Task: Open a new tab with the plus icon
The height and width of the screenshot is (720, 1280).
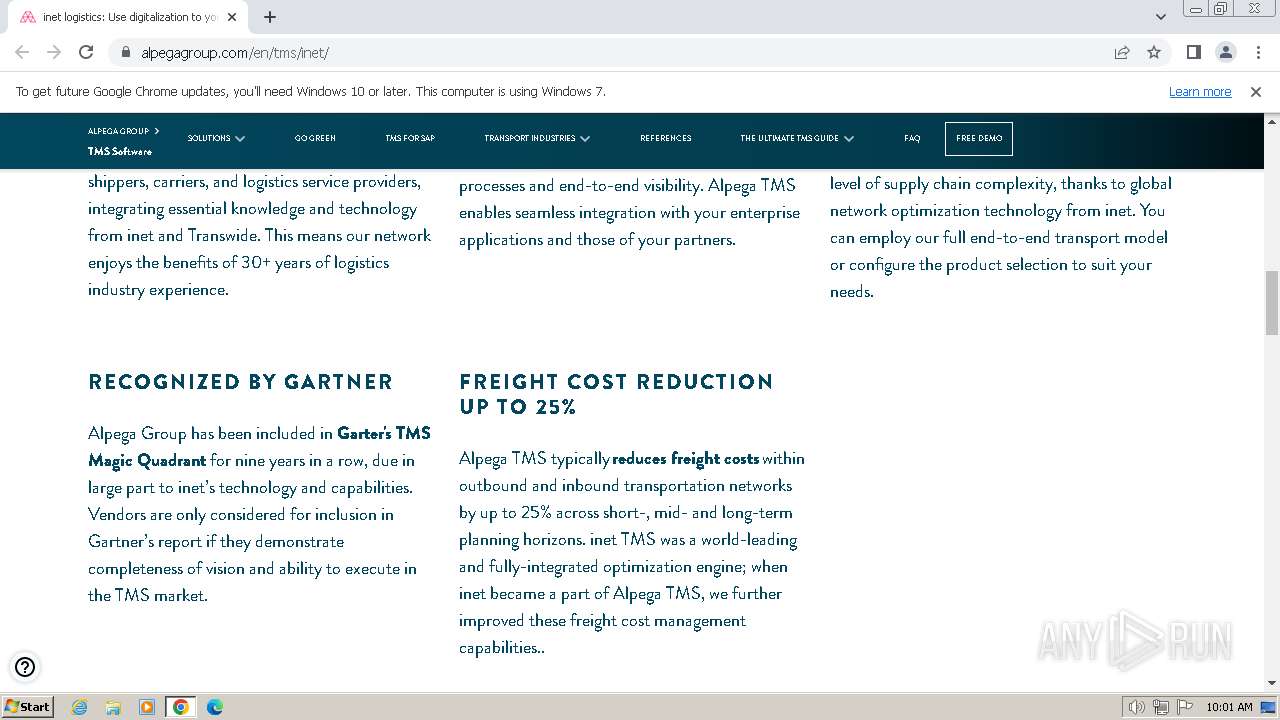Action: tap(270, 17)
